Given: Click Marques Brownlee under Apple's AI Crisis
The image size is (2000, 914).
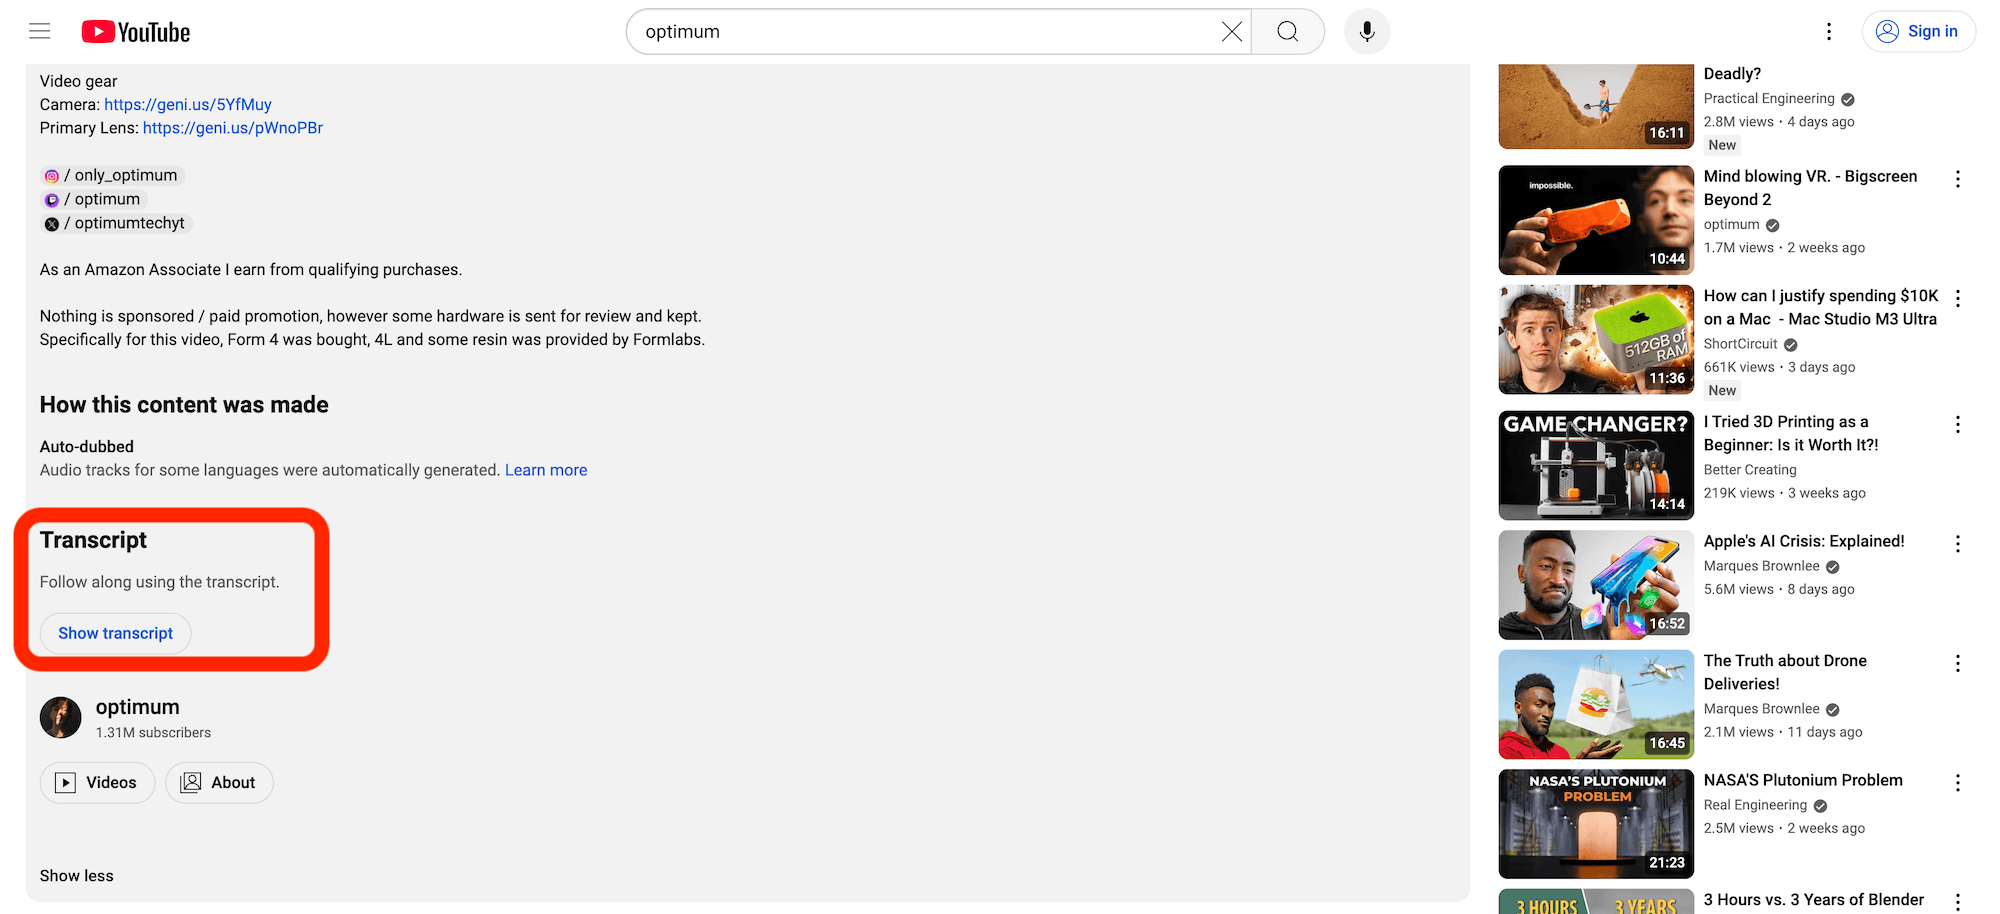Looking at the screenshot, I should click(1761, 566).
